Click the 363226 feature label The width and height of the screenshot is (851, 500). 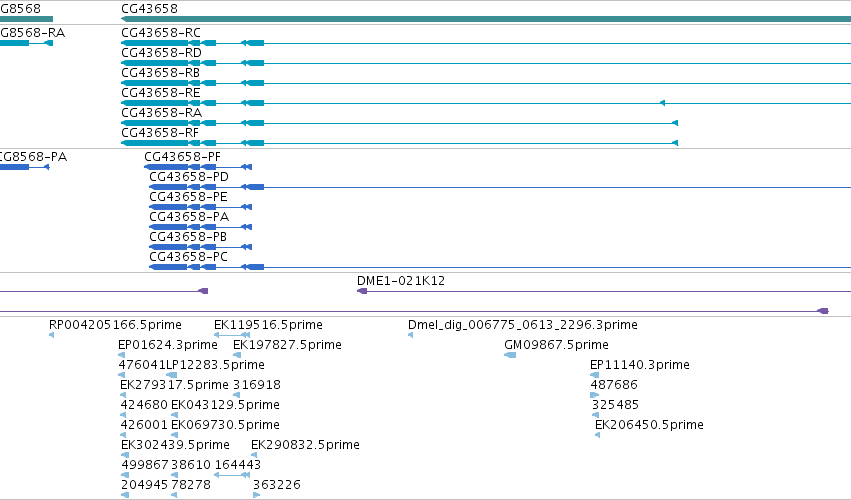pyautogui.click(x=276, y=485)
